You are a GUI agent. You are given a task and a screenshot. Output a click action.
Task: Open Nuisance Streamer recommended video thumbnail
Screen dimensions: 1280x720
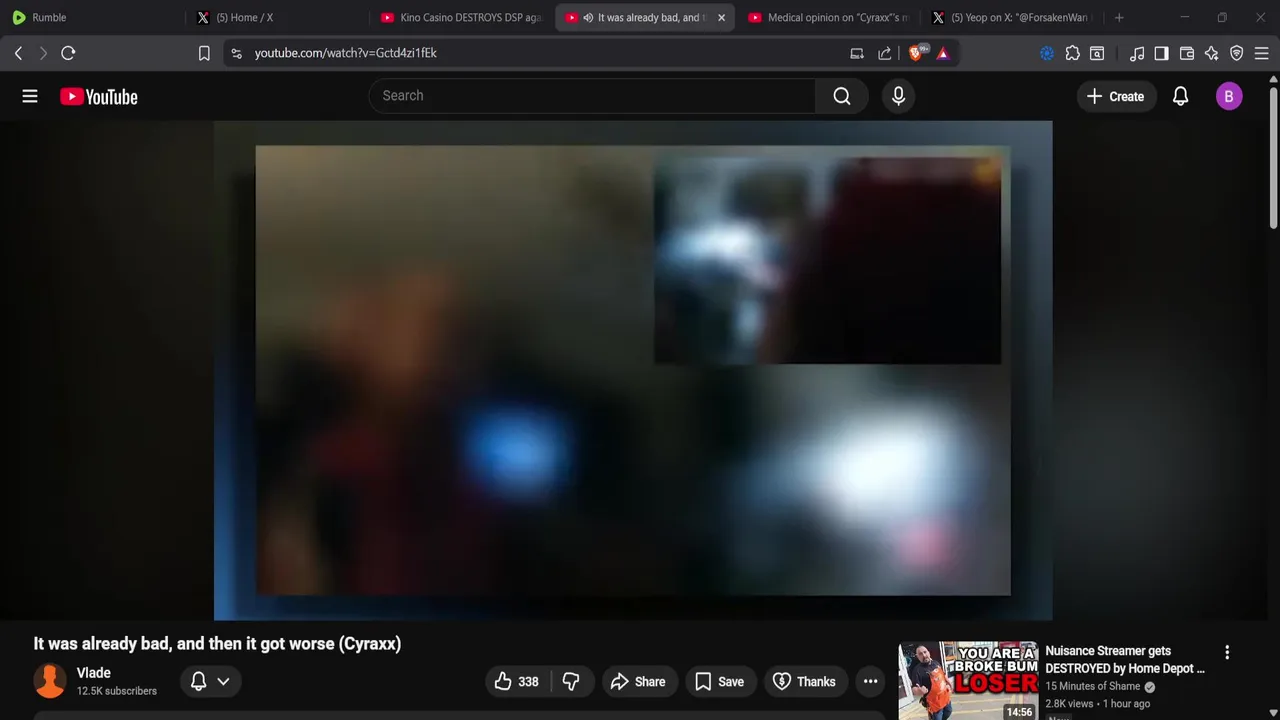click(968, 681)
